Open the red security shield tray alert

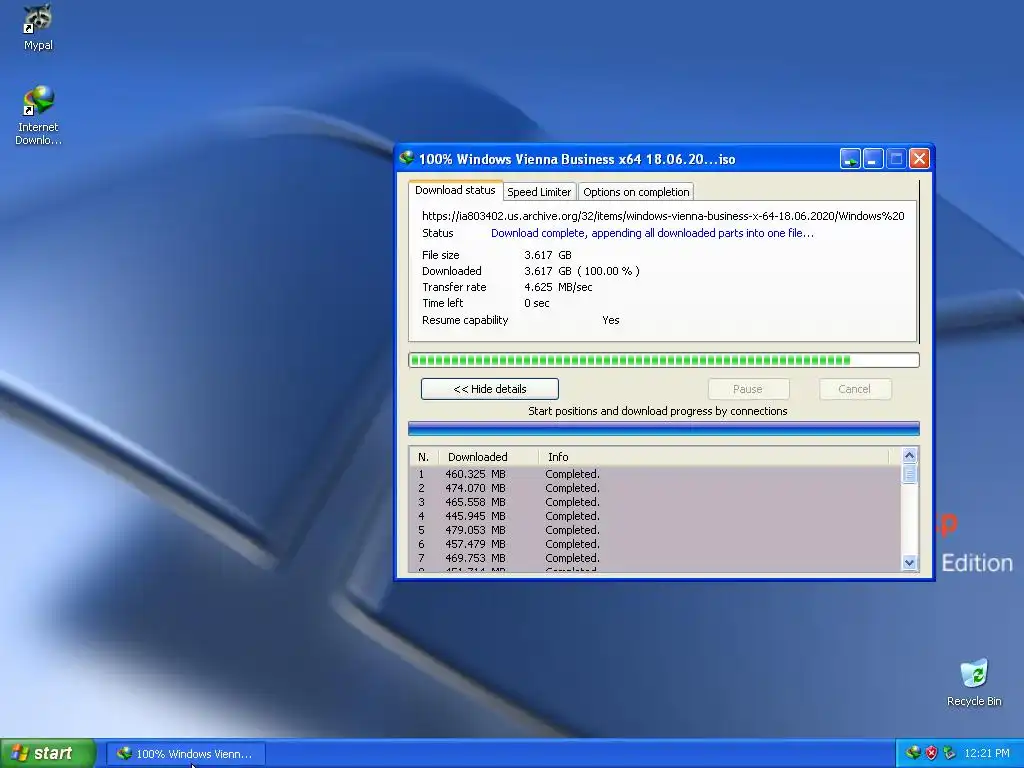931,753
